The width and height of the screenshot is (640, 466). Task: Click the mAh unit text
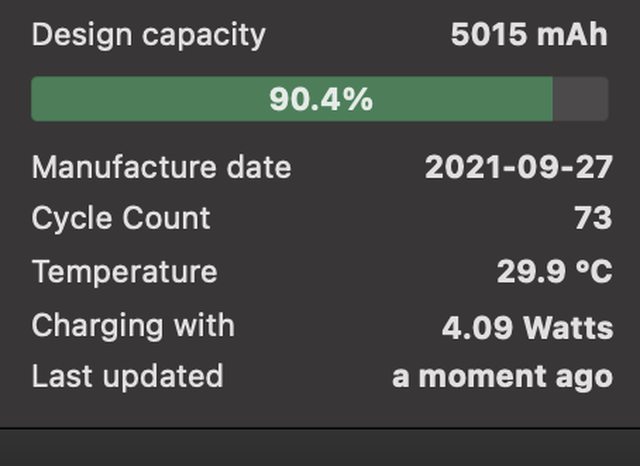point(571,36)
